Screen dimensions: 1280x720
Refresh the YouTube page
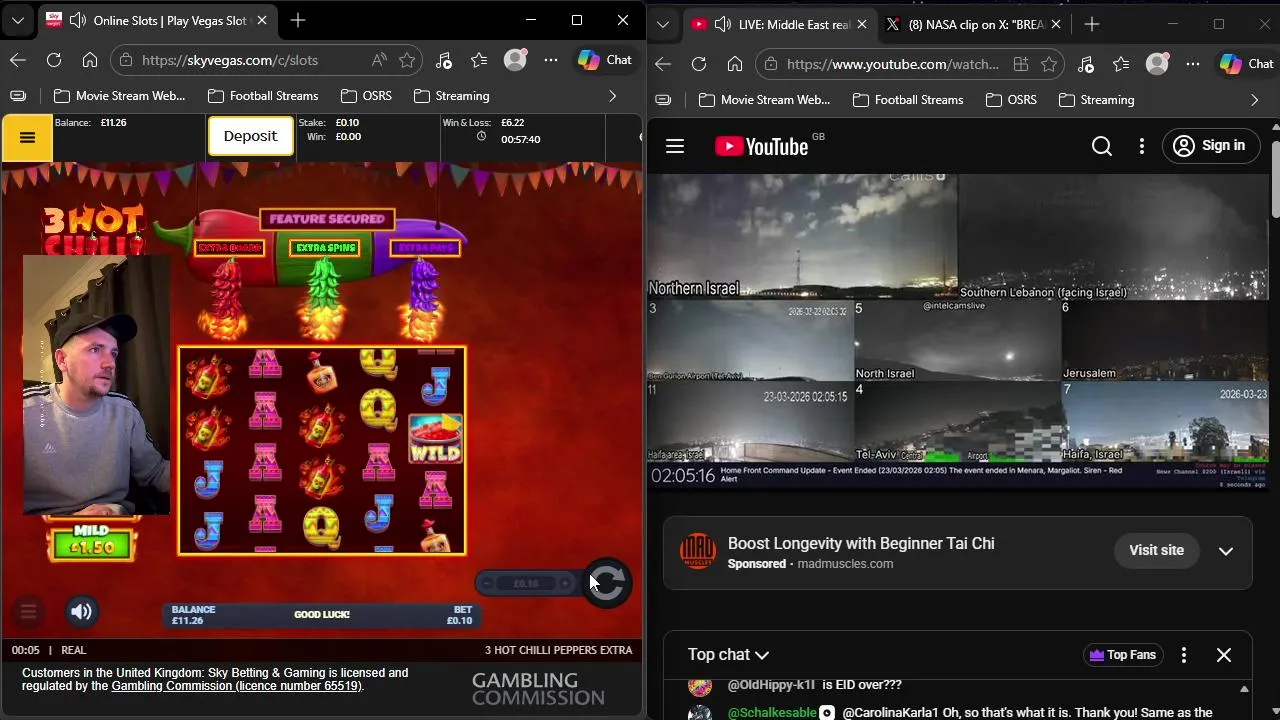point(699,64)
